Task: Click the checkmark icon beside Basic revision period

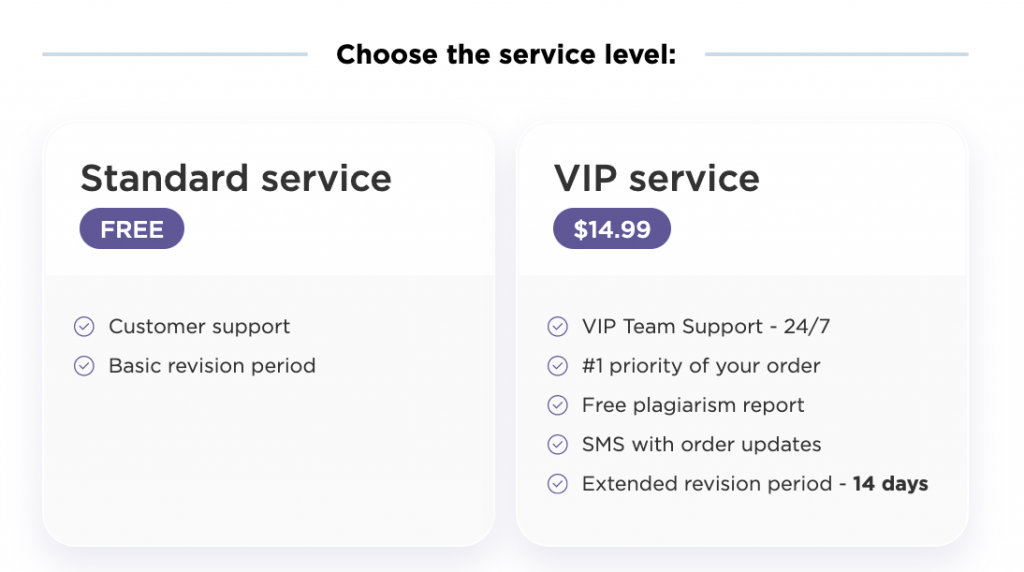Action: point(84,366)
